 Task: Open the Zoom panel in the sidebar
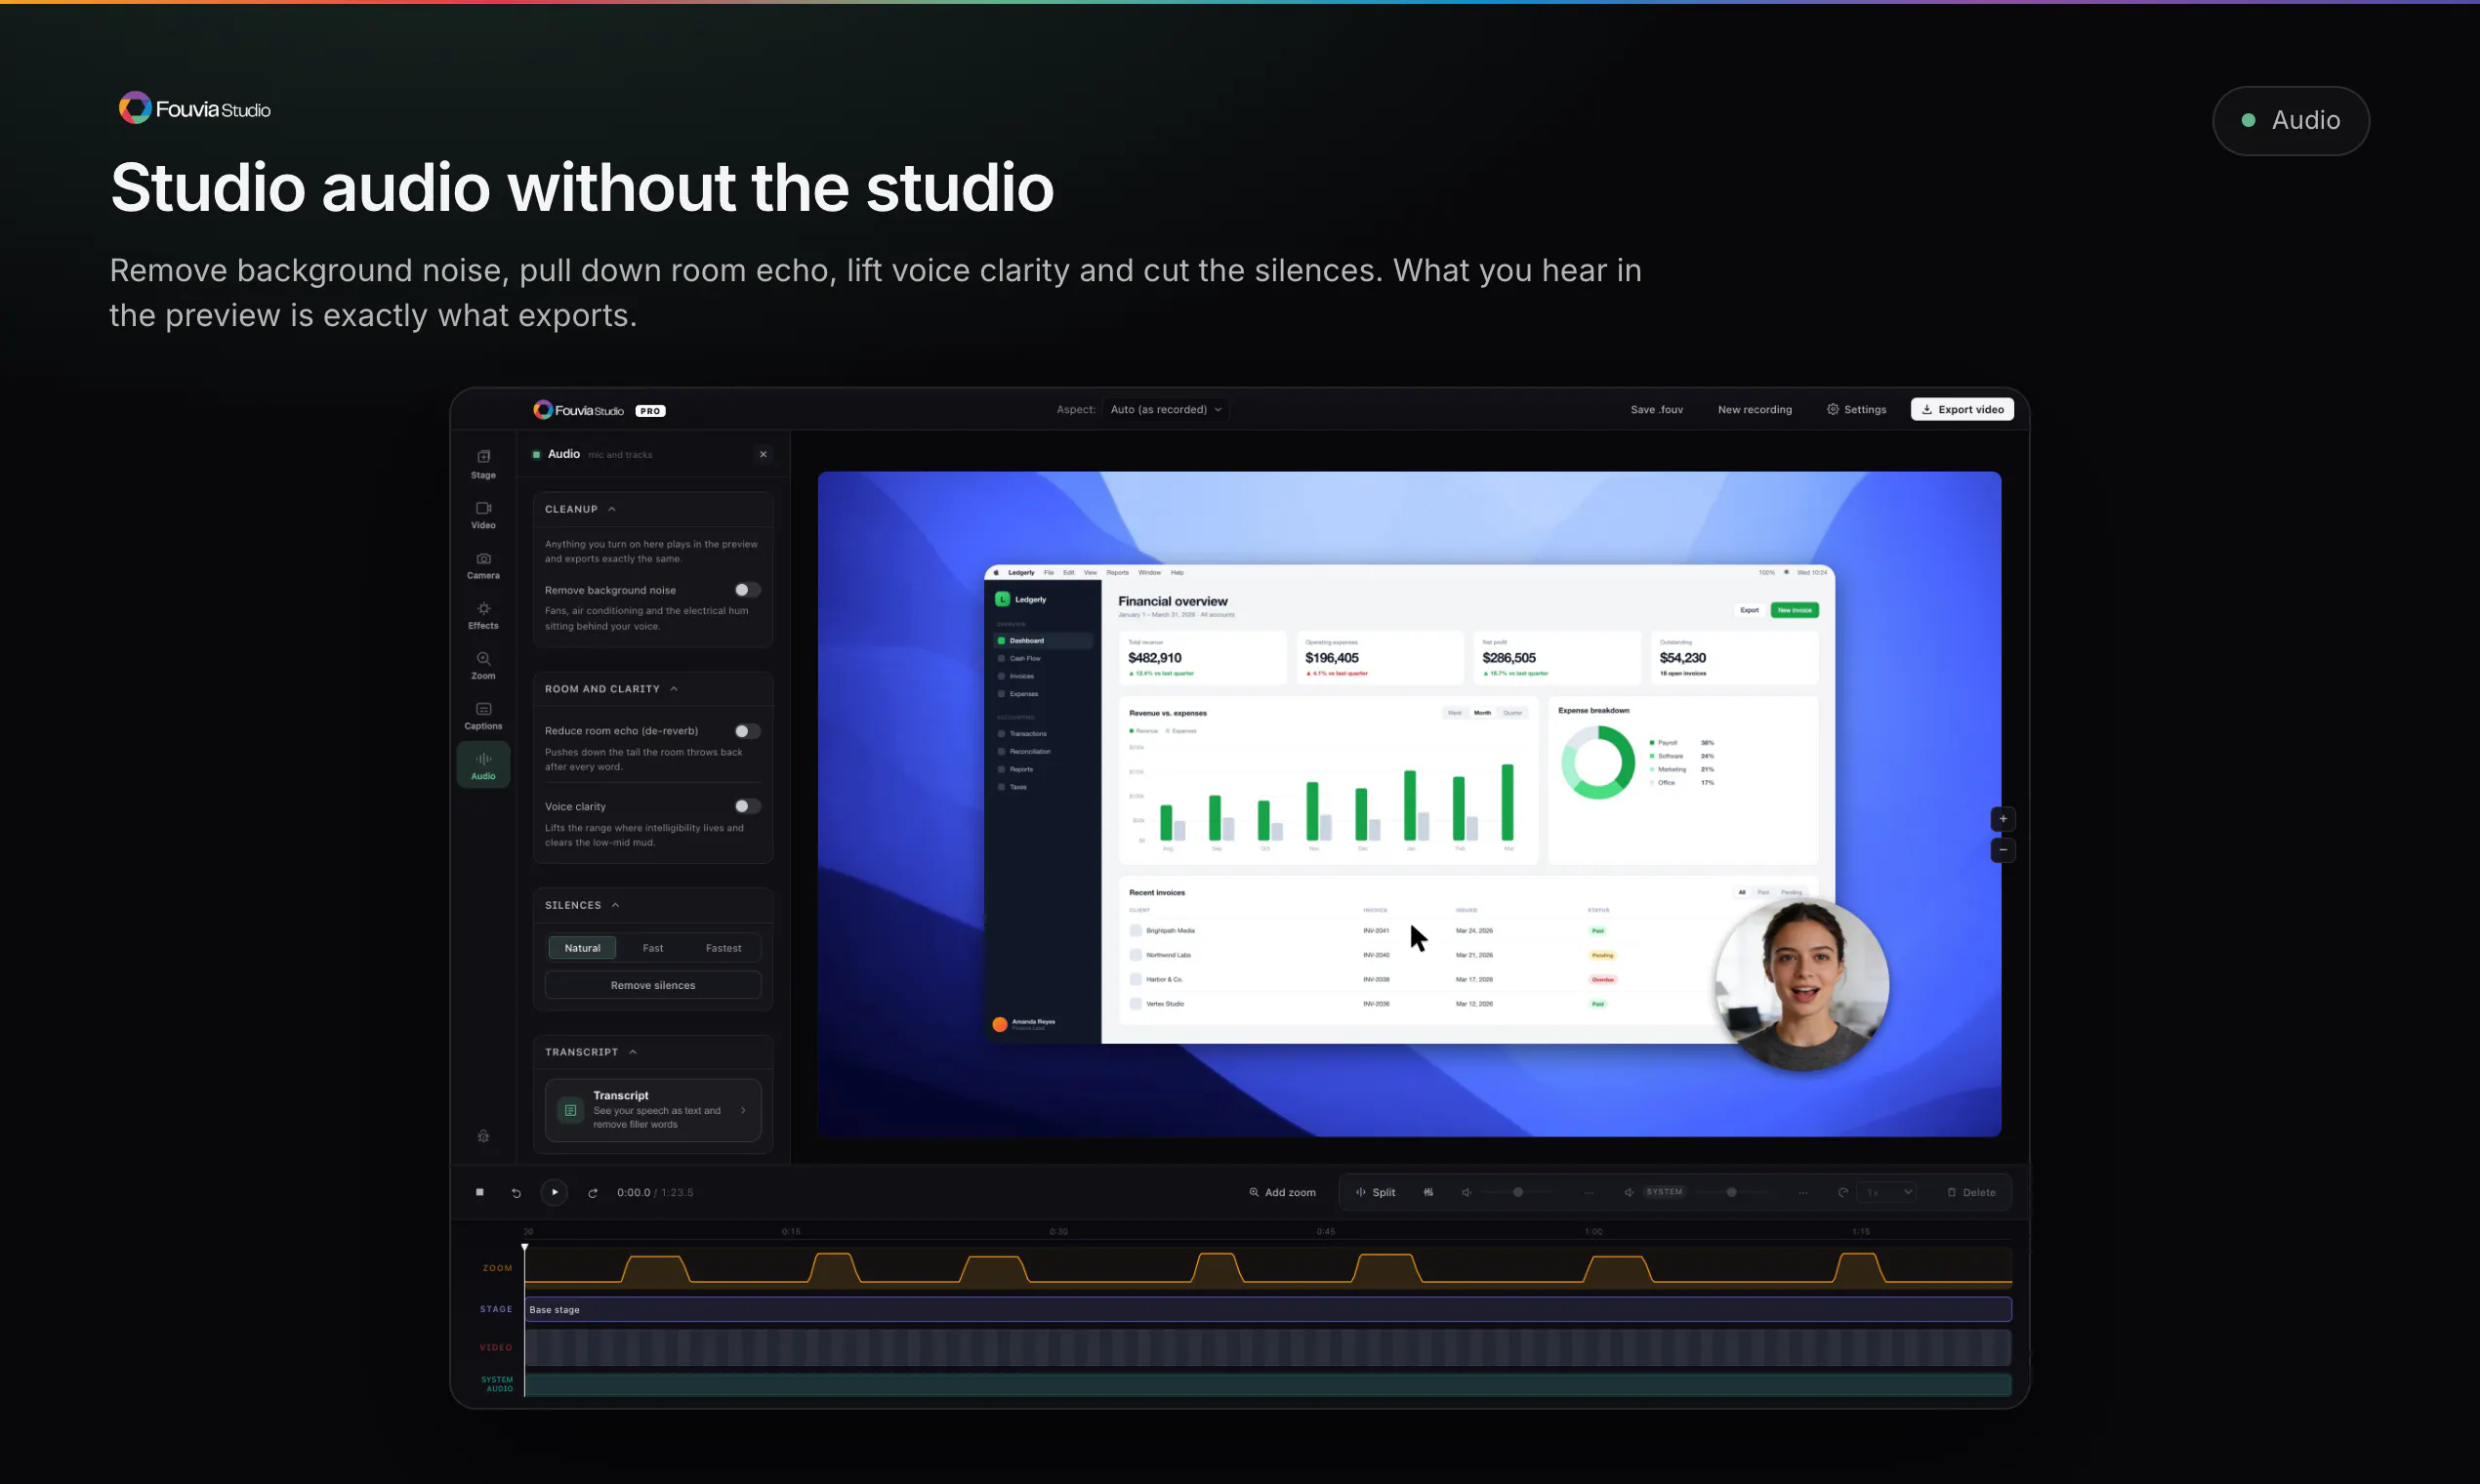483,665
